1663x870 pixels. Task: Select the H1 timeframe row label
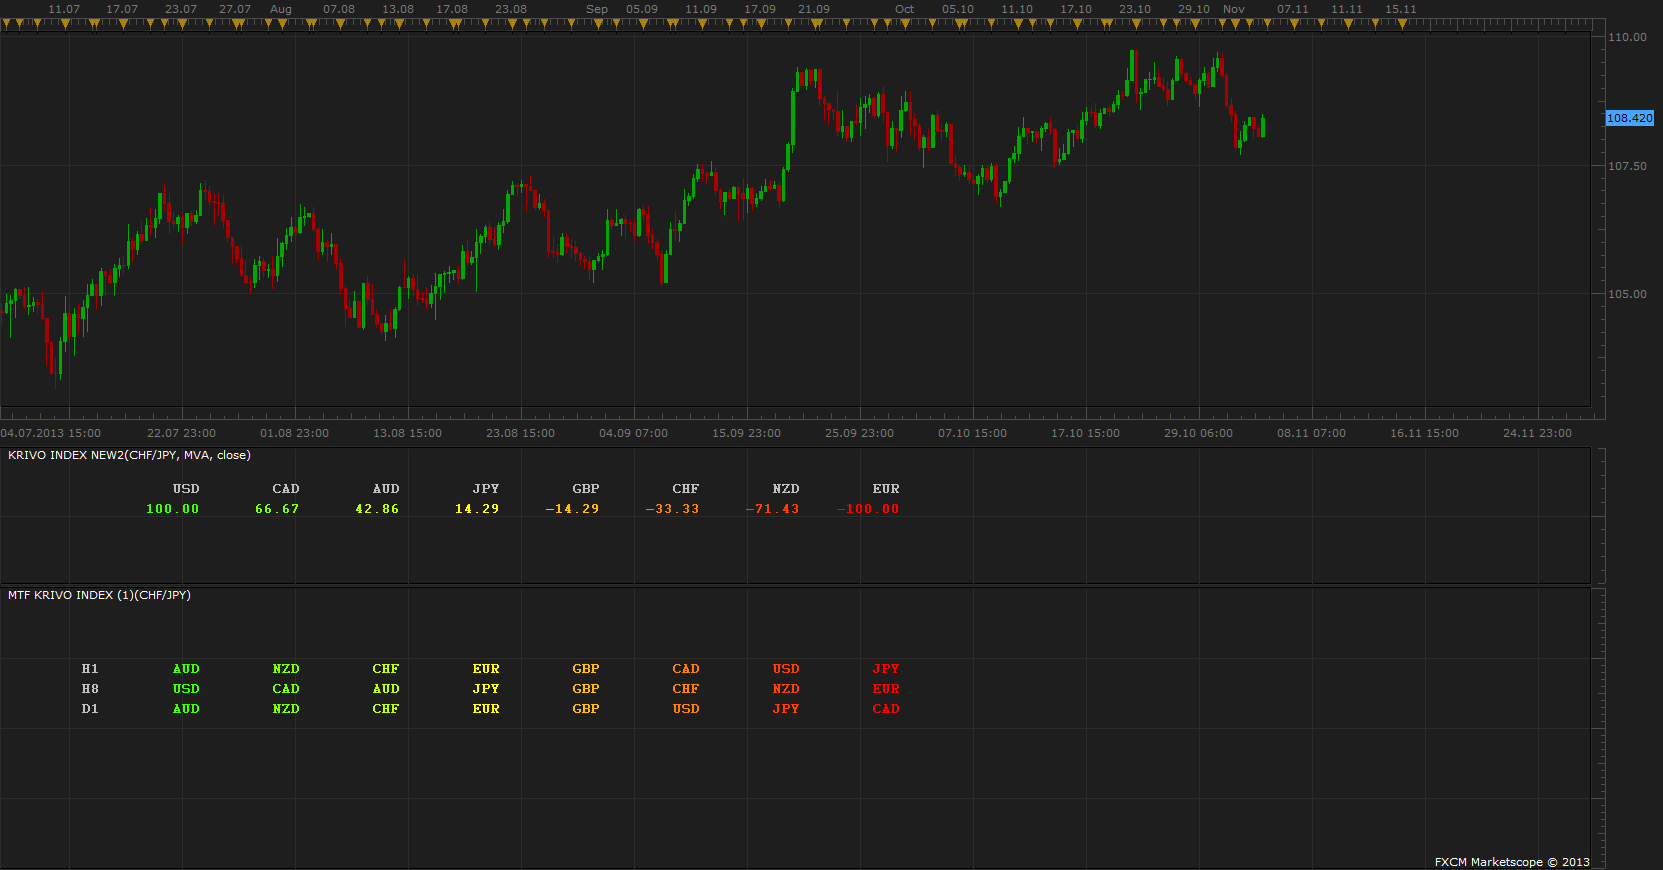(90, 669)
